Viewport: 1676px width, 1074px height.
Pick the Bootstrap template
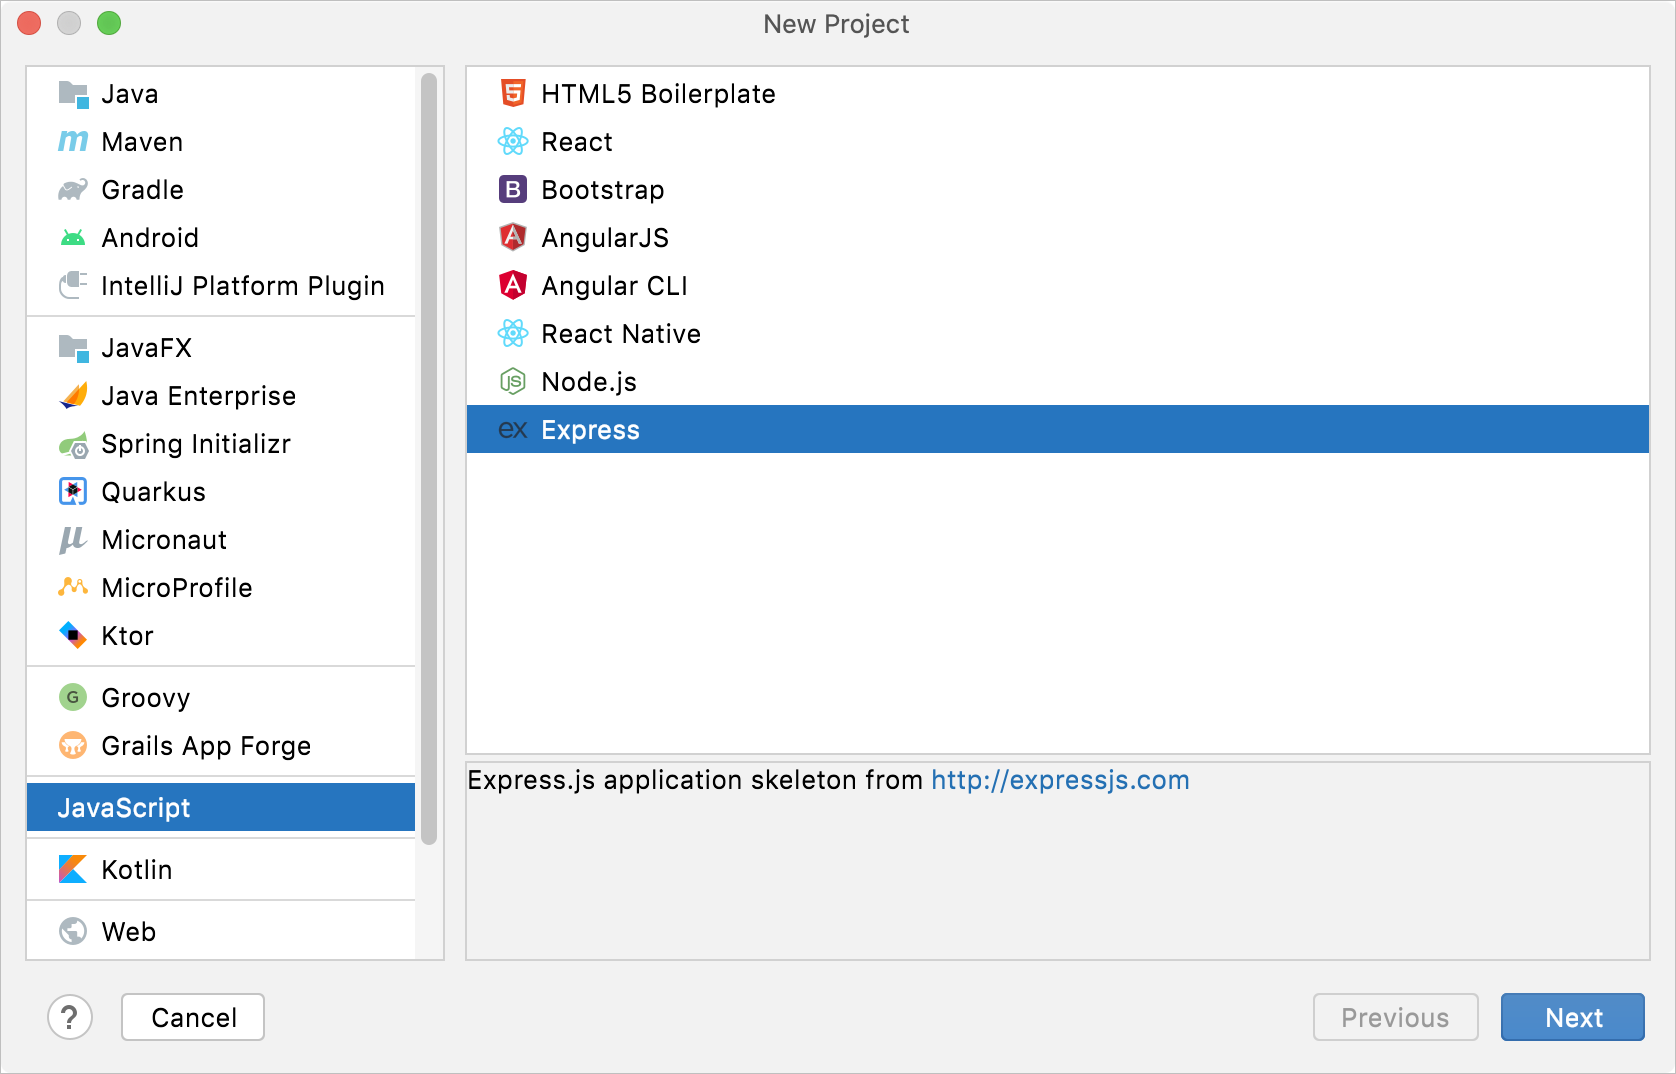coord(1058,190)
